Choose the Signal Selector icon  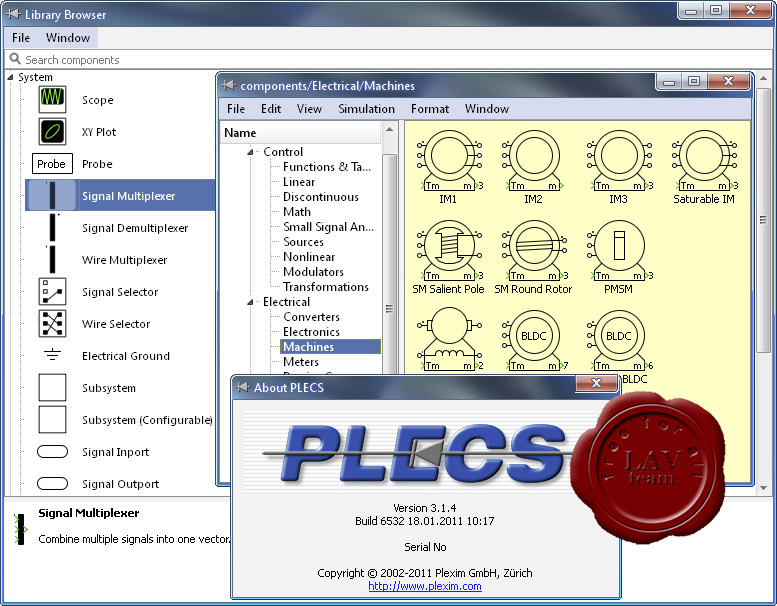pos(52,291)
